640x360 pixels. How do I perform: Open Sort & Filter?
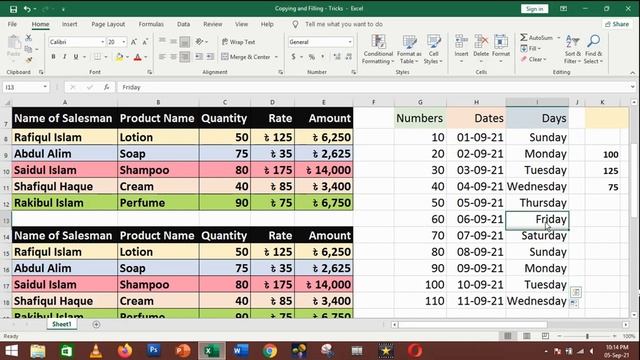573,49
